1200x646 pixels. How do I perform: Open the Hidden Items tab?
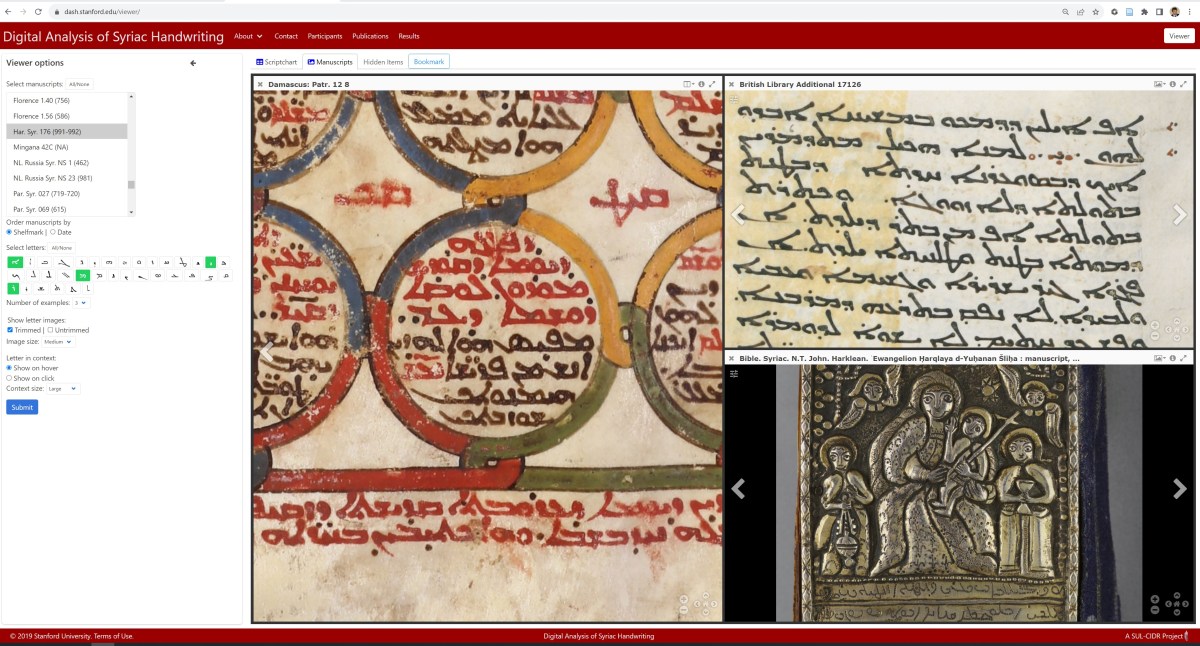pos(381,61)
